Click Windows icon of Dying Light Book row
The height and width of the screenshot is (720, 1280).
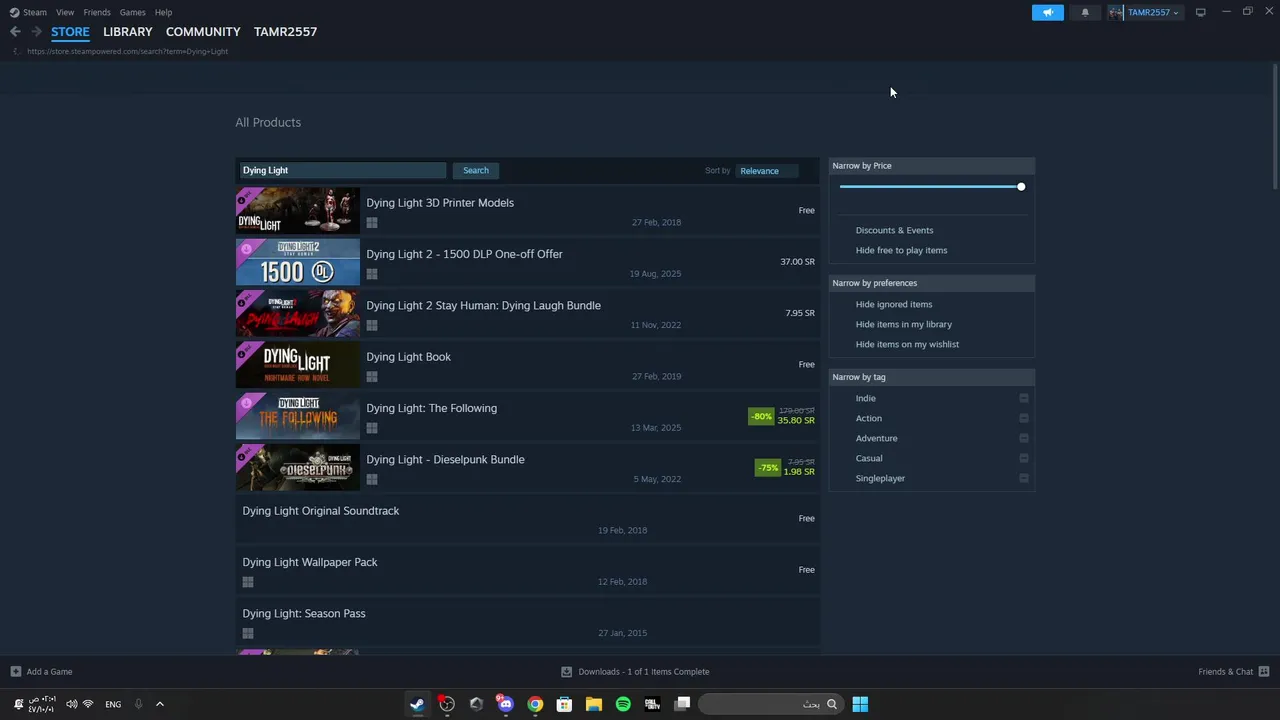click(x=372, y=376)
